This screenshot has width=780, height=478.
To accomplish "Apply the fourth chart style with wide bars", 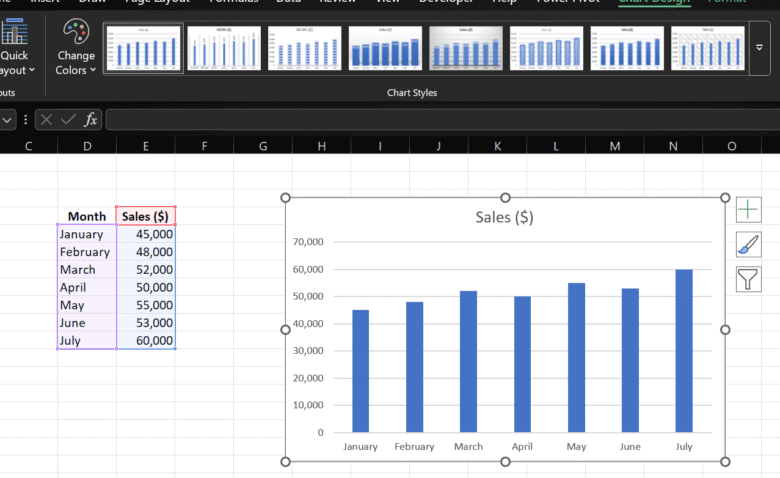I will 385,48.
